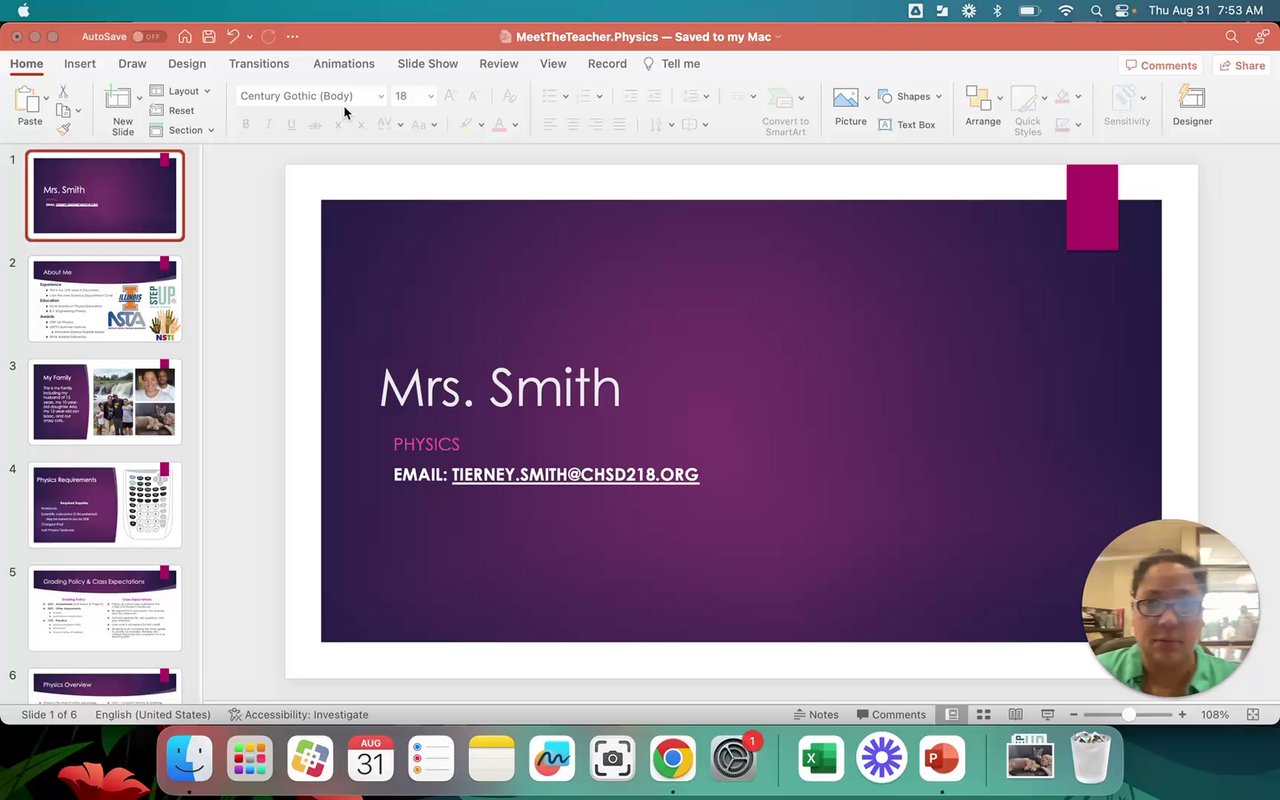
Task: Search the document with the magnifier icon
Action: point(1232,37)
